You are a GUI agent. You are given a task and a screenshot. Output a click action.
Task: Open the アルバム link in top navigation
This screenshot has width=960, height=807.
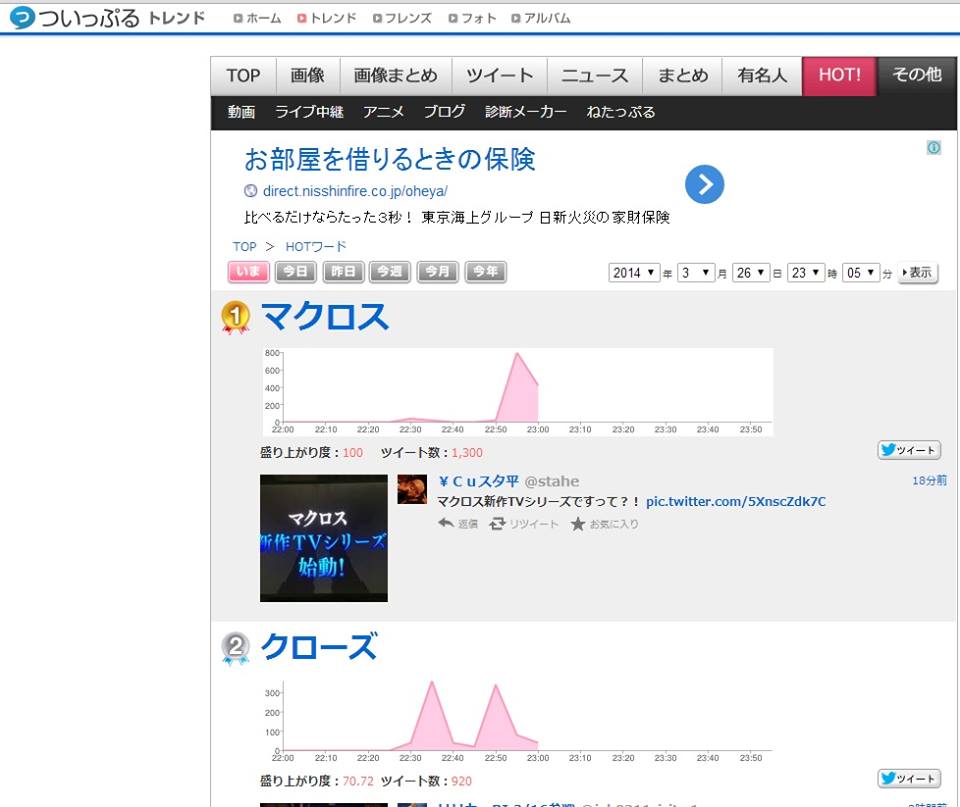coord(541,18)
